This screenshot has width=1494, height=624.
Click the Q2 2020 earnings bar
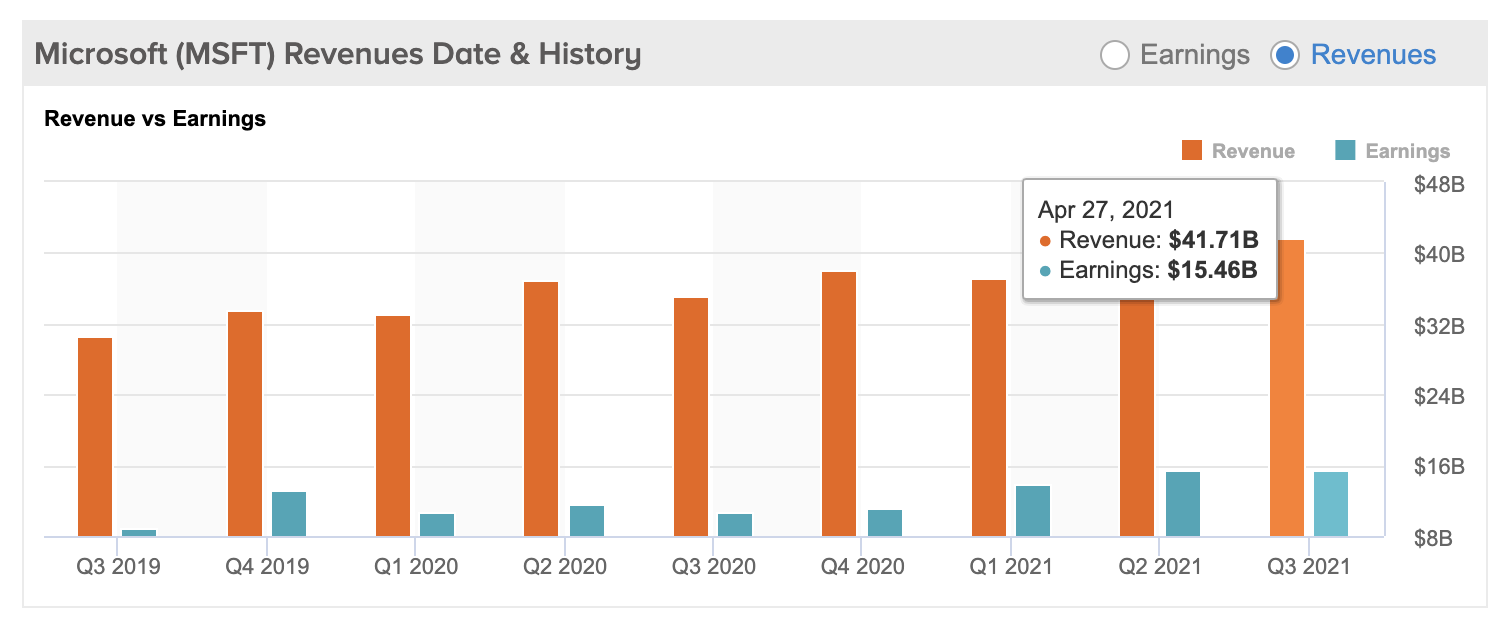click(x=587, y=521)
